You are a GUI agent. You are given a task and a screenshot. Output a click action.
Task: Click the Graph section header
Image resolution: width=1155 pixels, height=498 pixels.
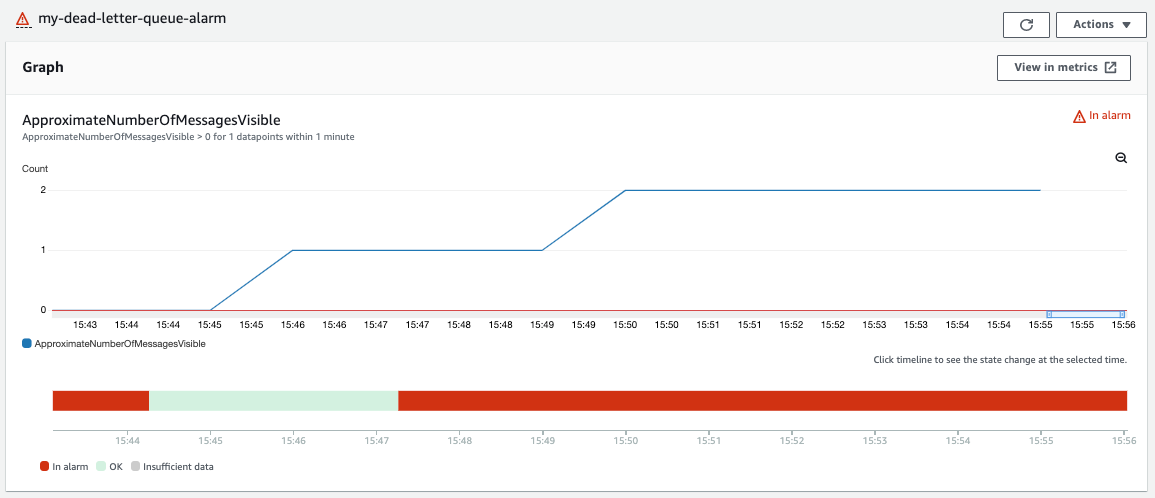(x=43, y=67)
